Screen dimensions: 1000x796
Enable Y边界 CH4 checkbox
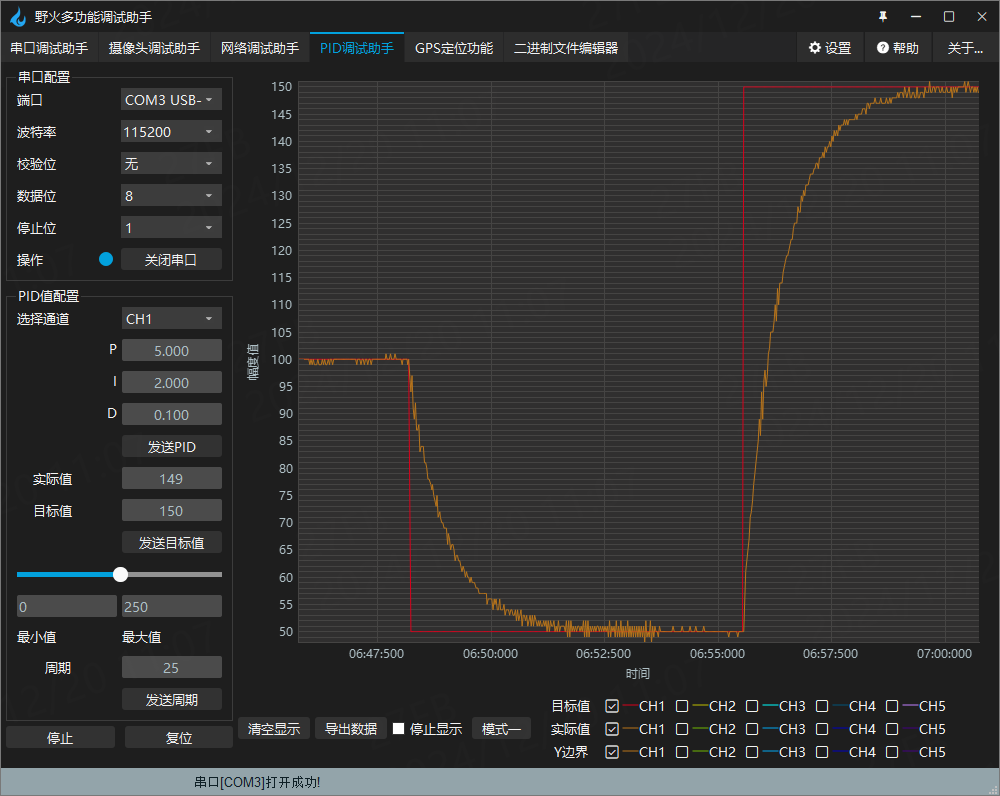(822, 752)
